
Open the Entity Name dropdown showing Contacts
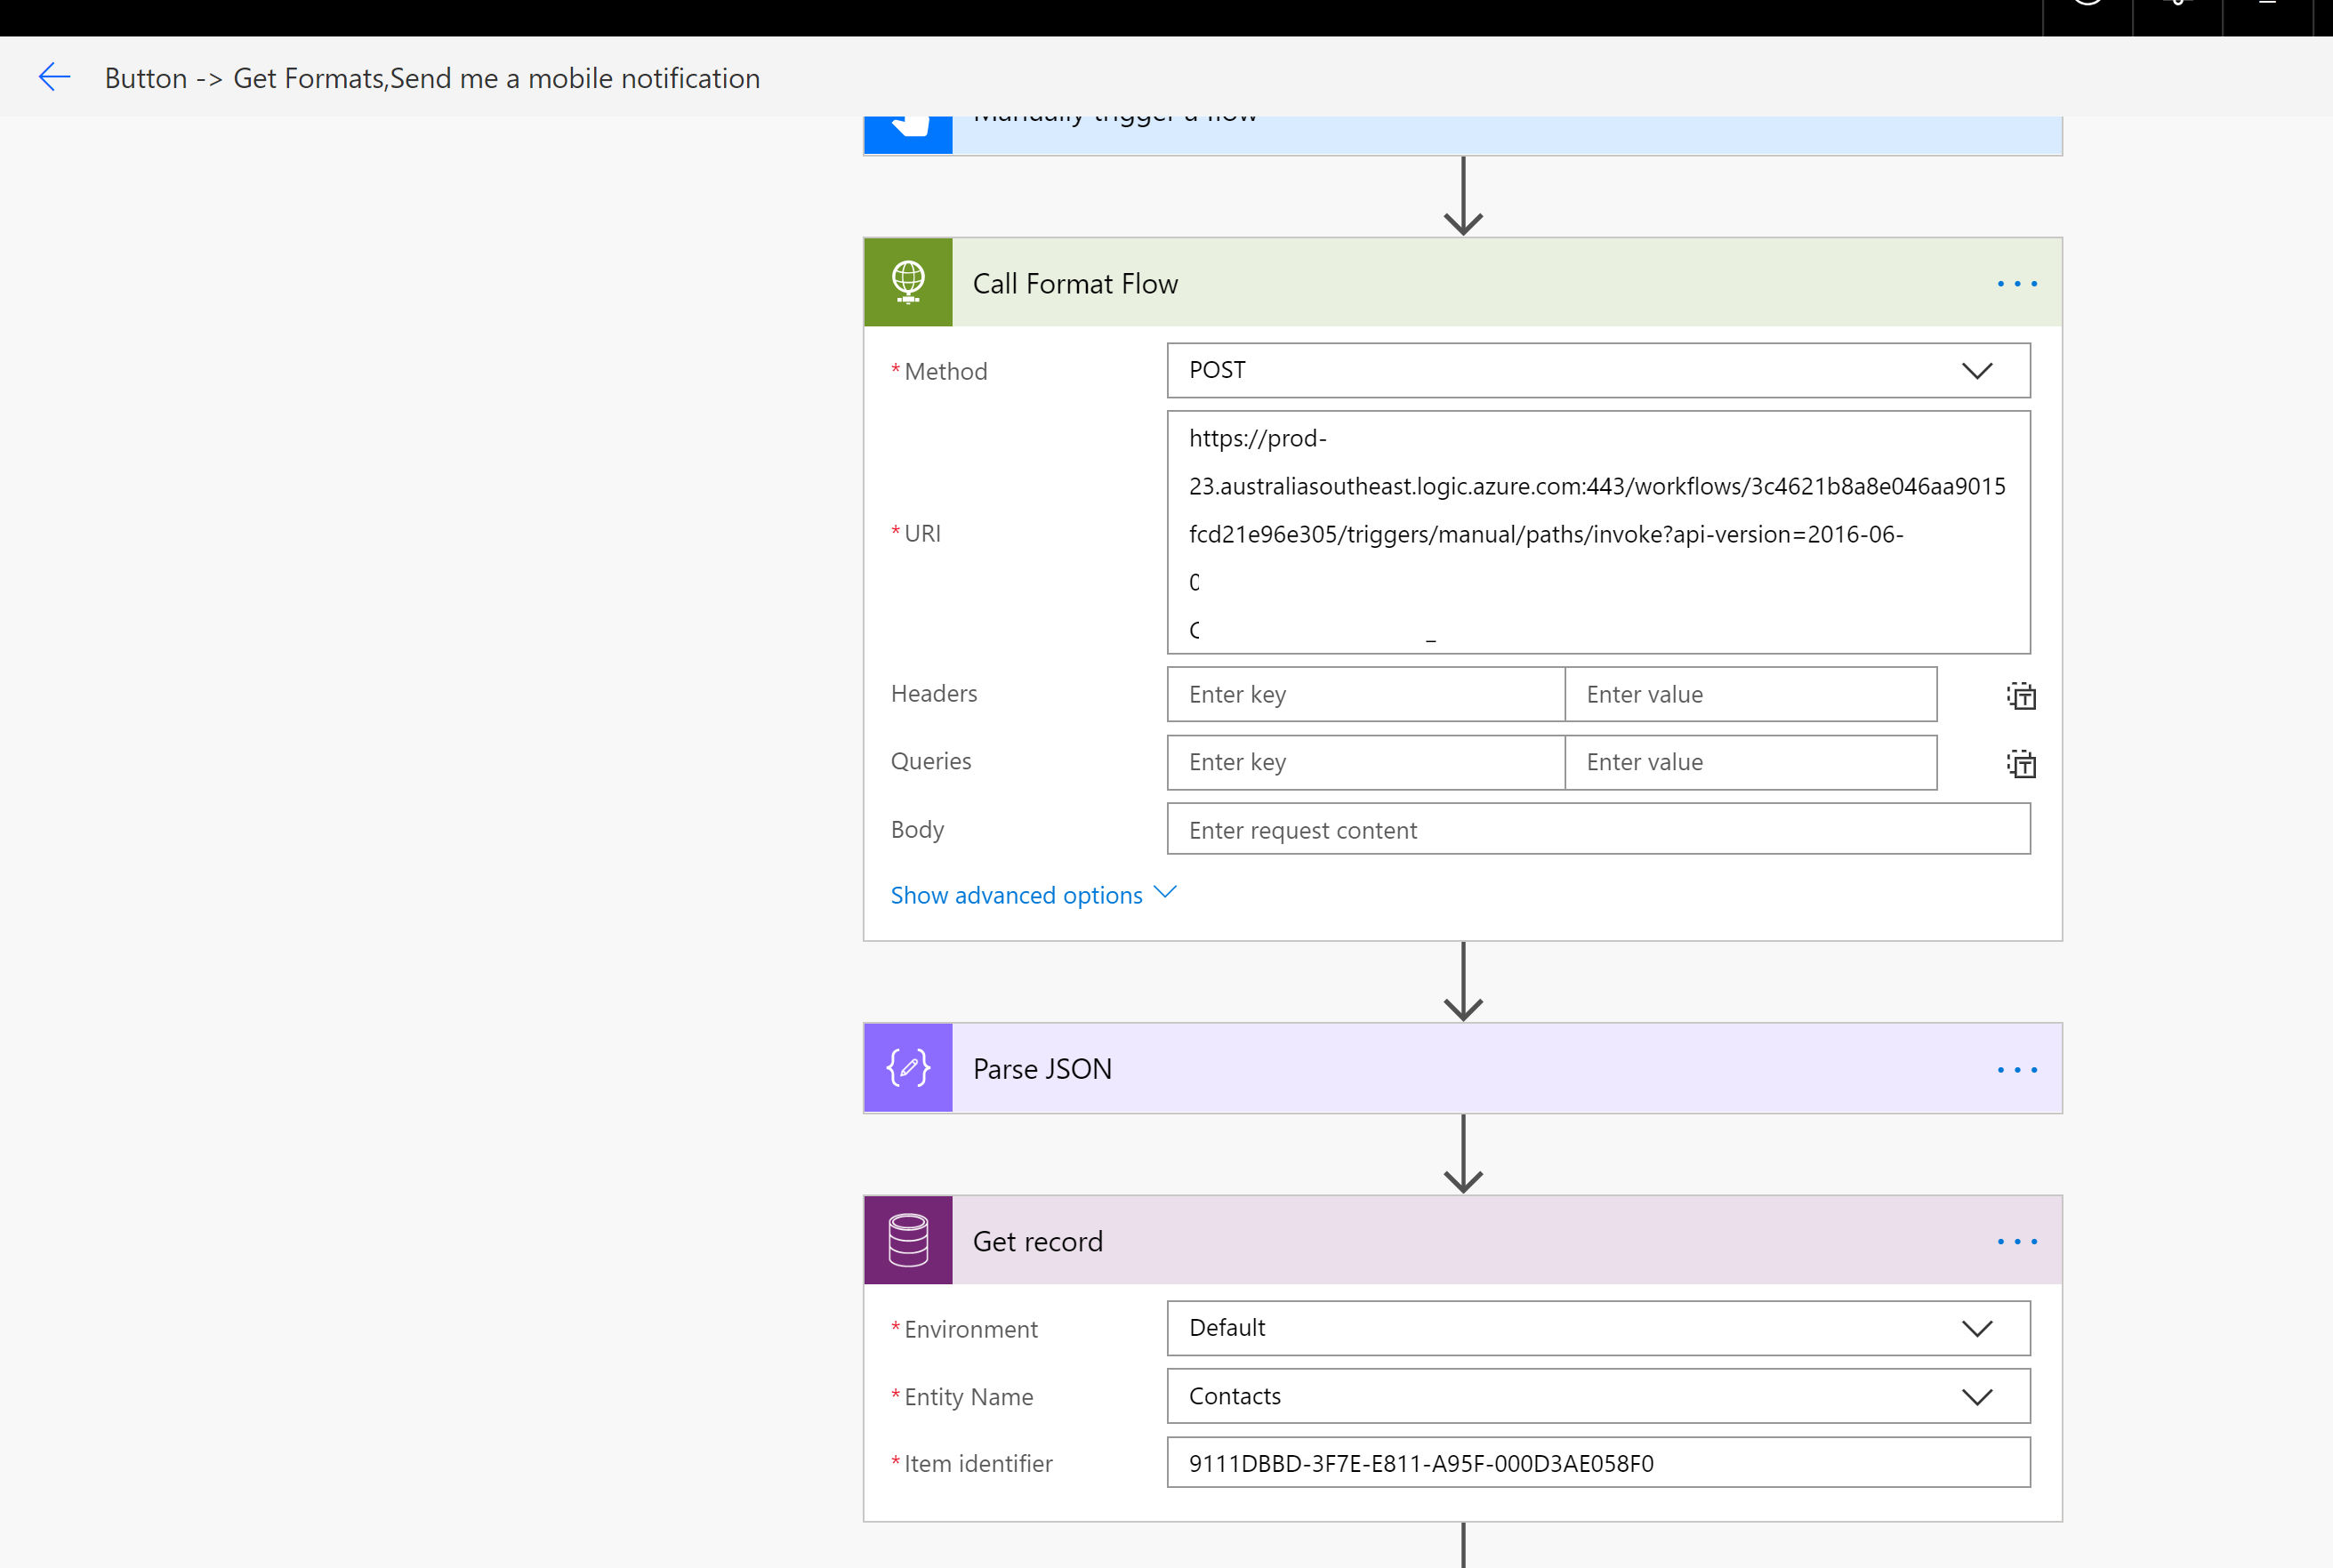click(x=1977, y=1396)
